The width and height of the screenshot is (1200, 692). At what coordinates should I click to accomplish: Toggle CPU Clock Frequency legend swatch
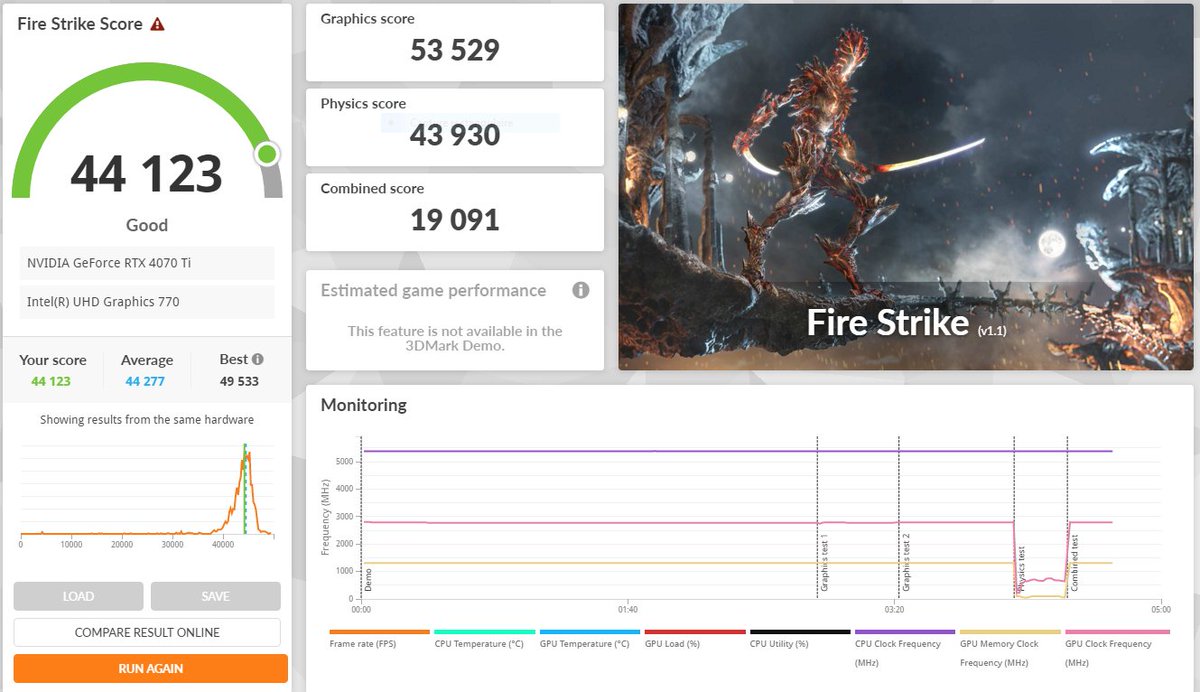coord(905,632)
